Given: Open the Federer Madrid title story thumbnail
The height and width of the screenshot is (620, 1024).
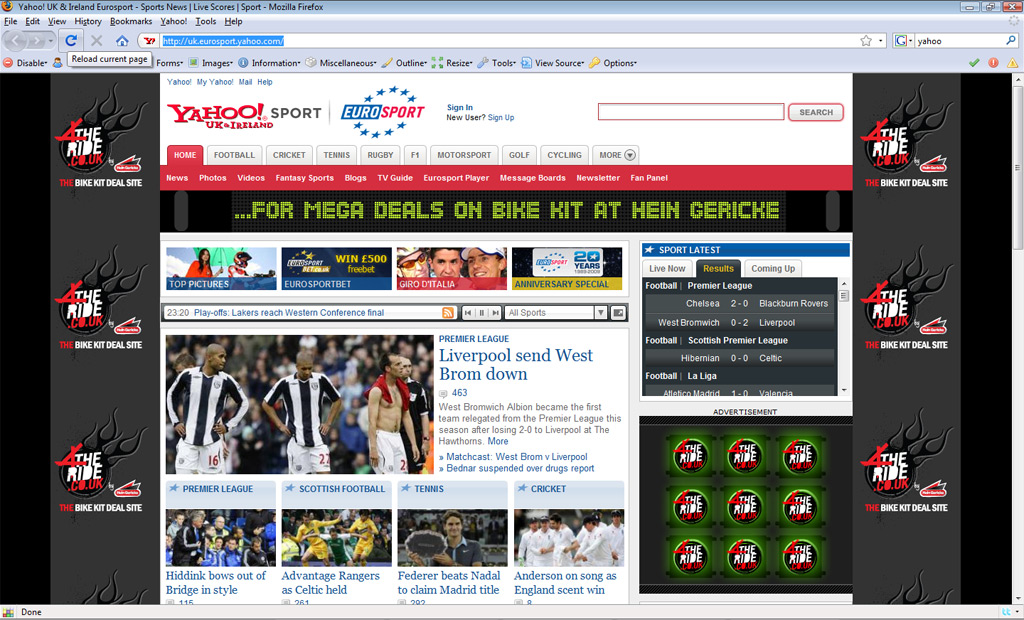Looking at the screenshot, I should [453, 538].
